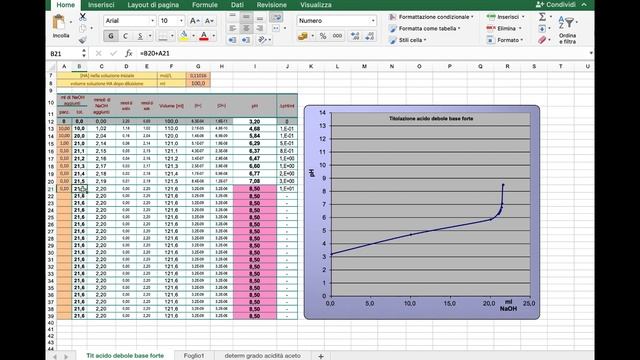The image size is (640, 360).
Task: Decrease font size with smaller A
Action: coord(209,21)
